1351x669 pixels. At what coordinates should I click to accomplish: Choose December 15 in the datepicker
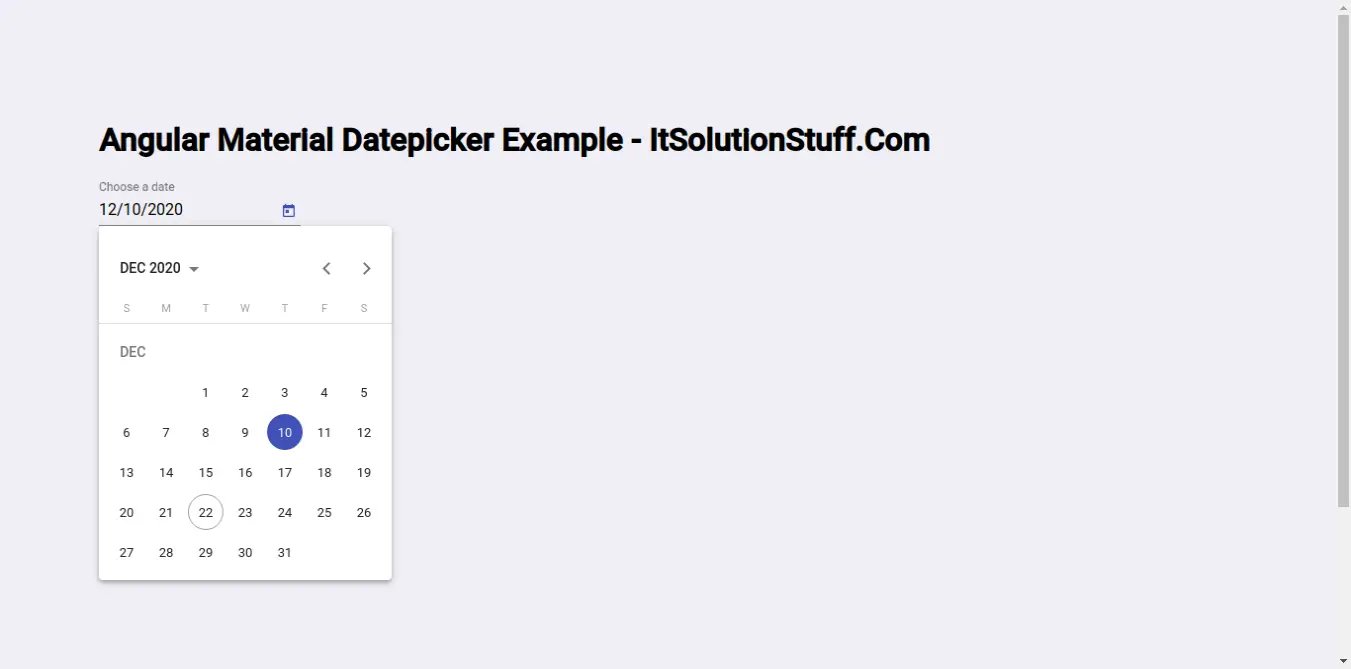205,472
